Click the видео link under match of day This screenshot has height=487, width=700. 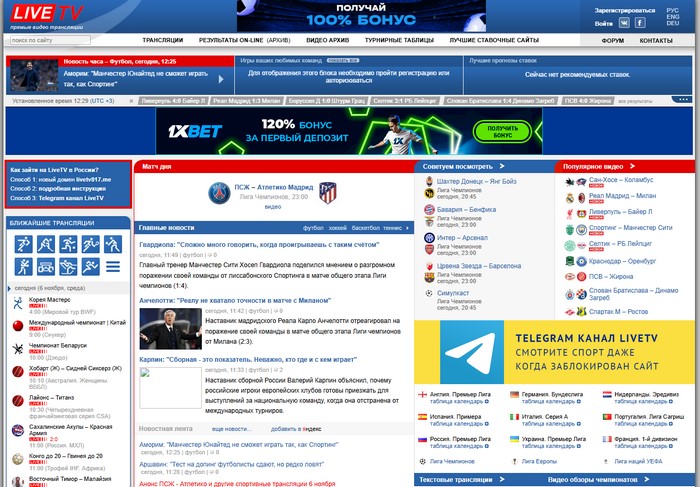273,207
